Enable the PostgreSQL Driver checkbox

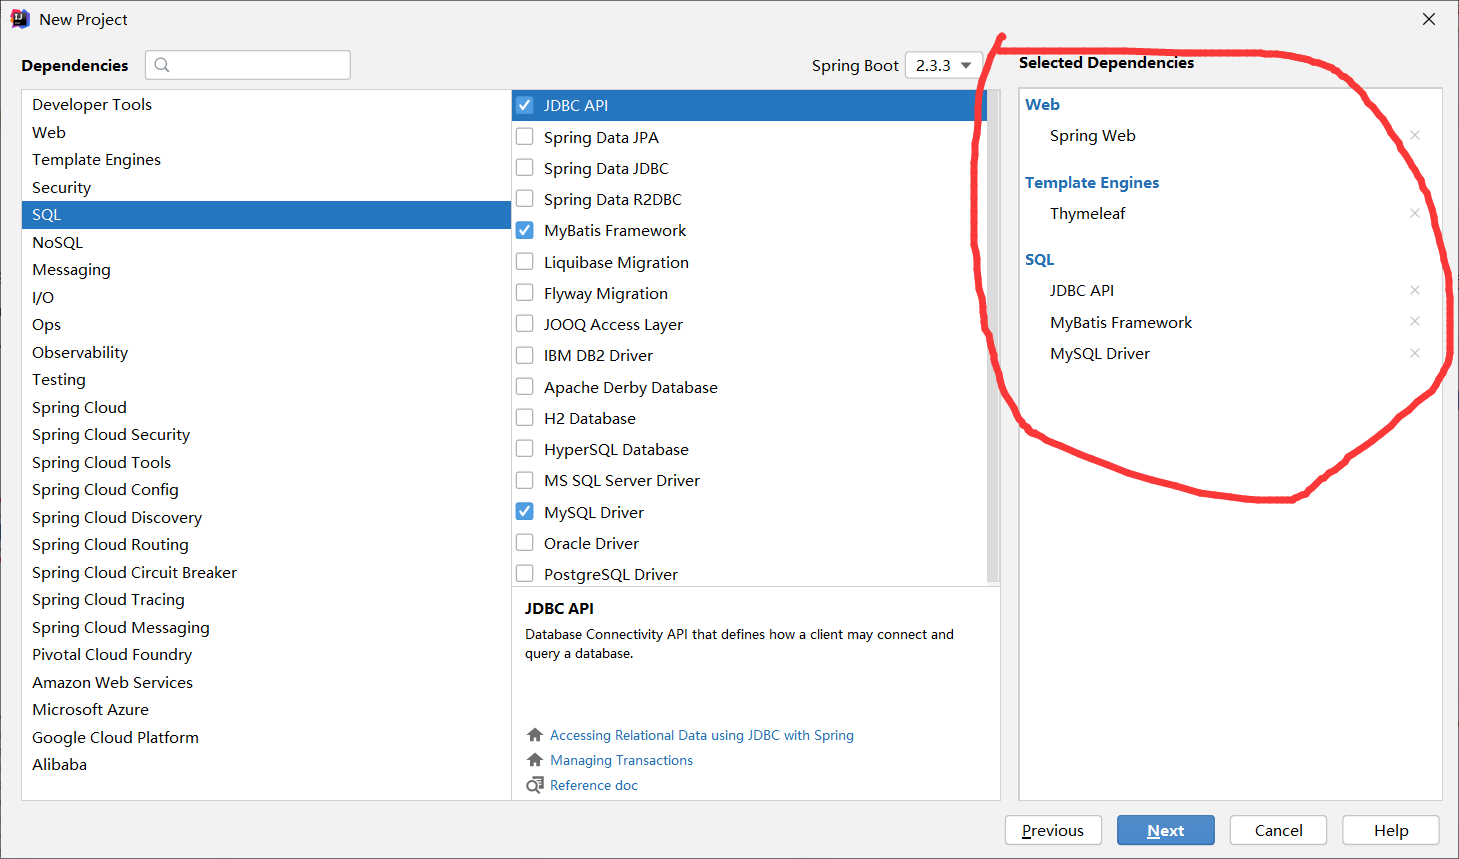(524, 573)
